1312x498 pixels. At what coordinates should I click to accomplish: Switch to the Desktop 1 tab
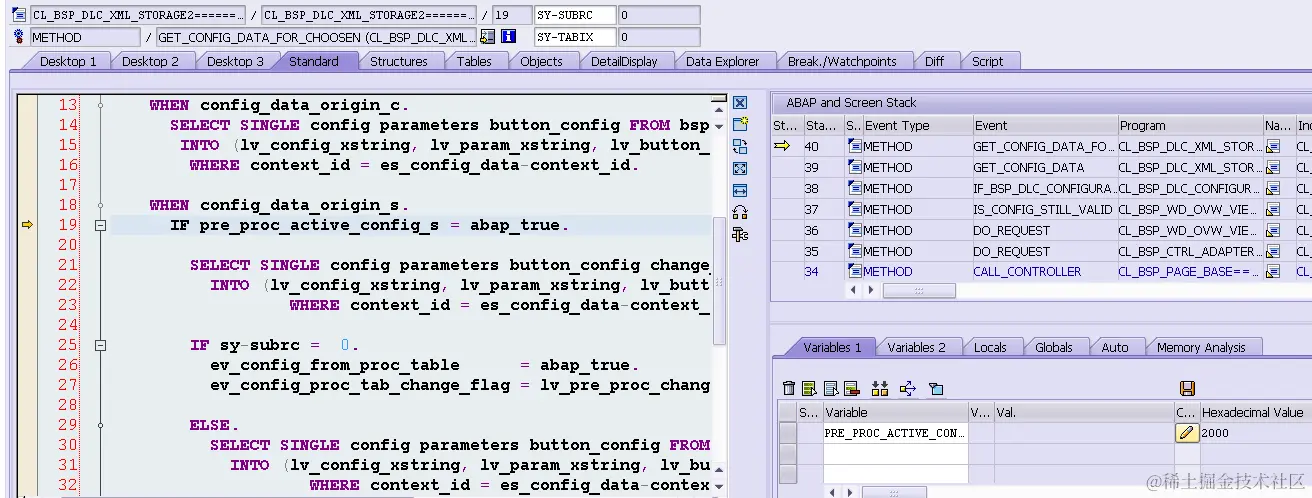68,61
